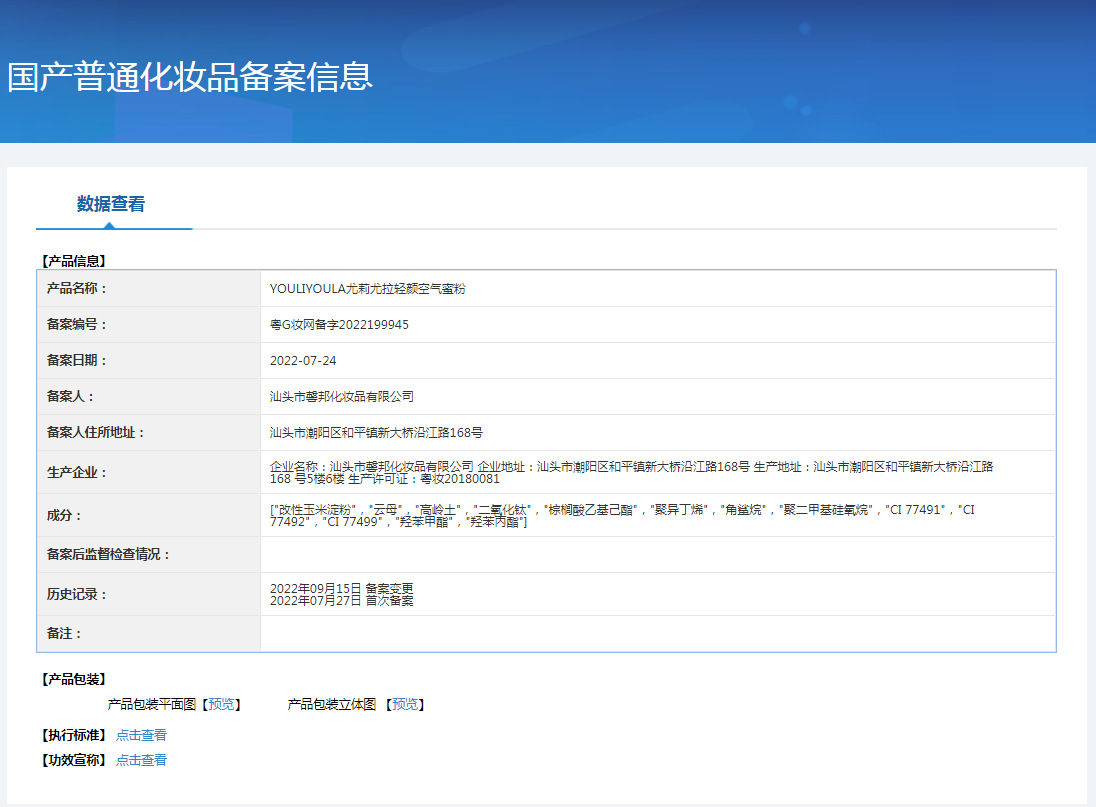
Task: Click the 生产企业： row label
Action: 76,472
